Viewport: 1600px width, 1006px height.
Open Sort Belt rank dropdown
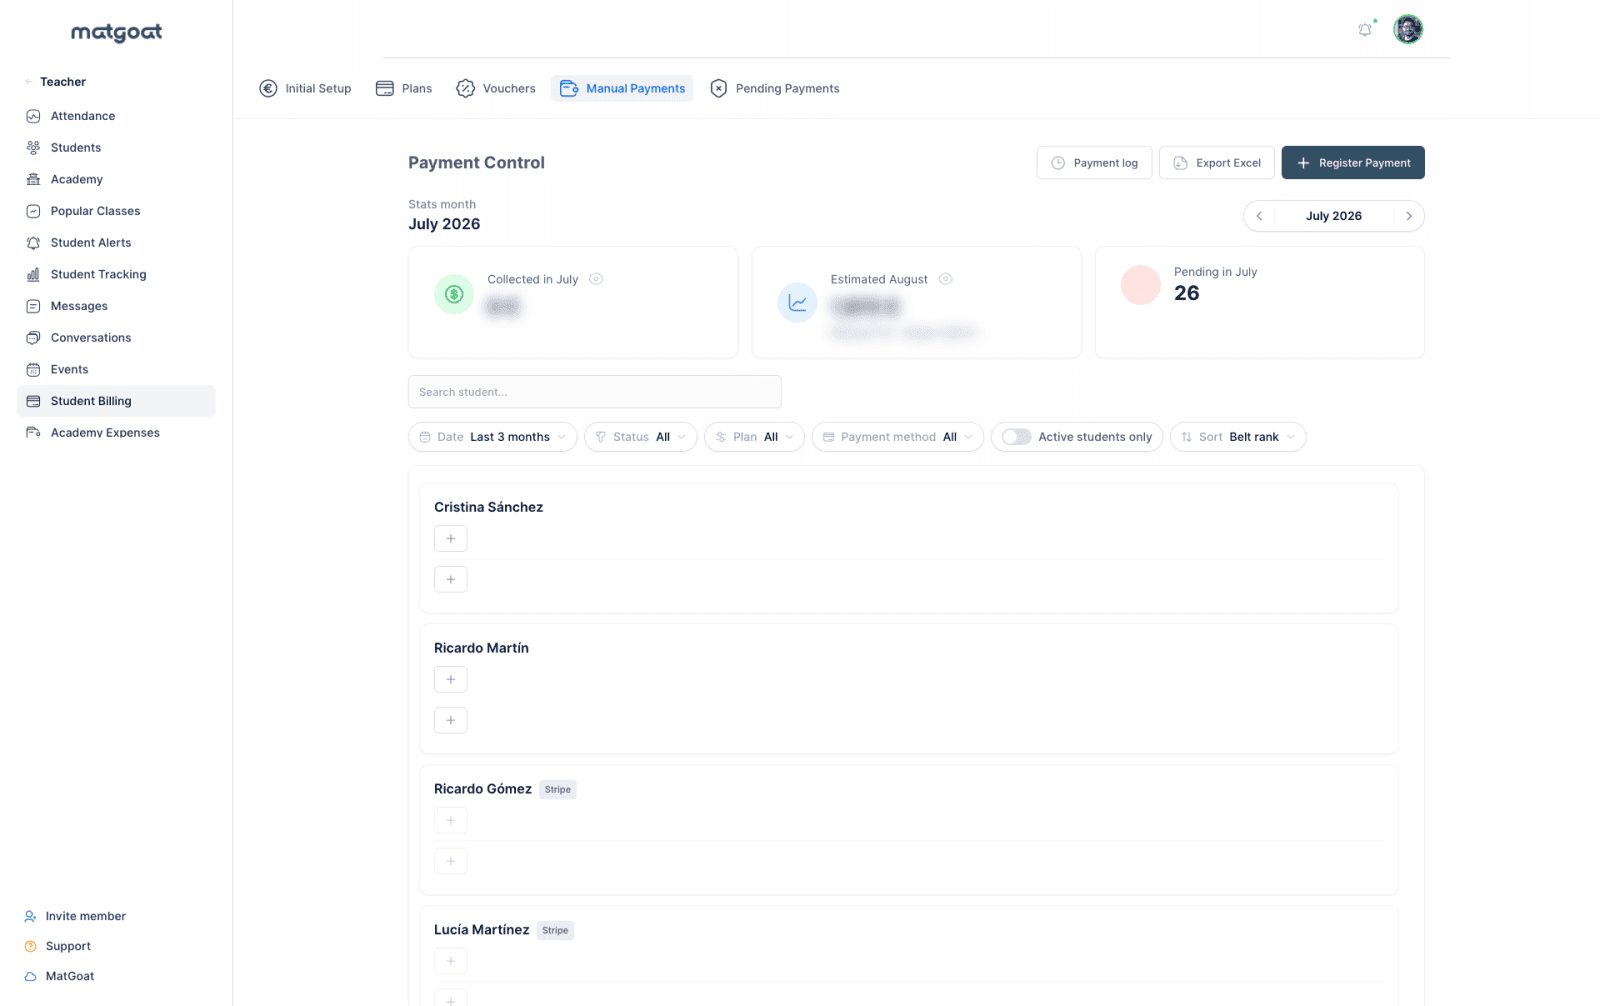pyautogui.click(x=1237, y=437)
